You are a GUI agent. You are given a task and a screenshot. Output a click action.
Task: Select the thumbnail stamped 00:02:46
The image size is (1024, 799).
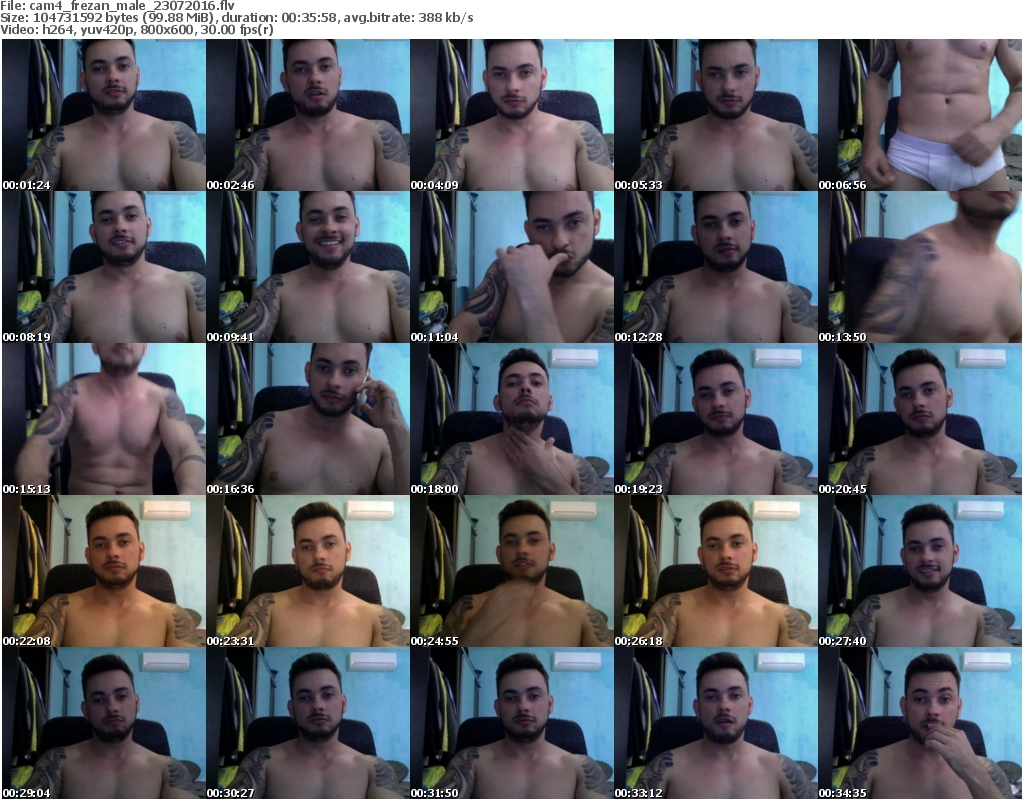click(308, 115)
